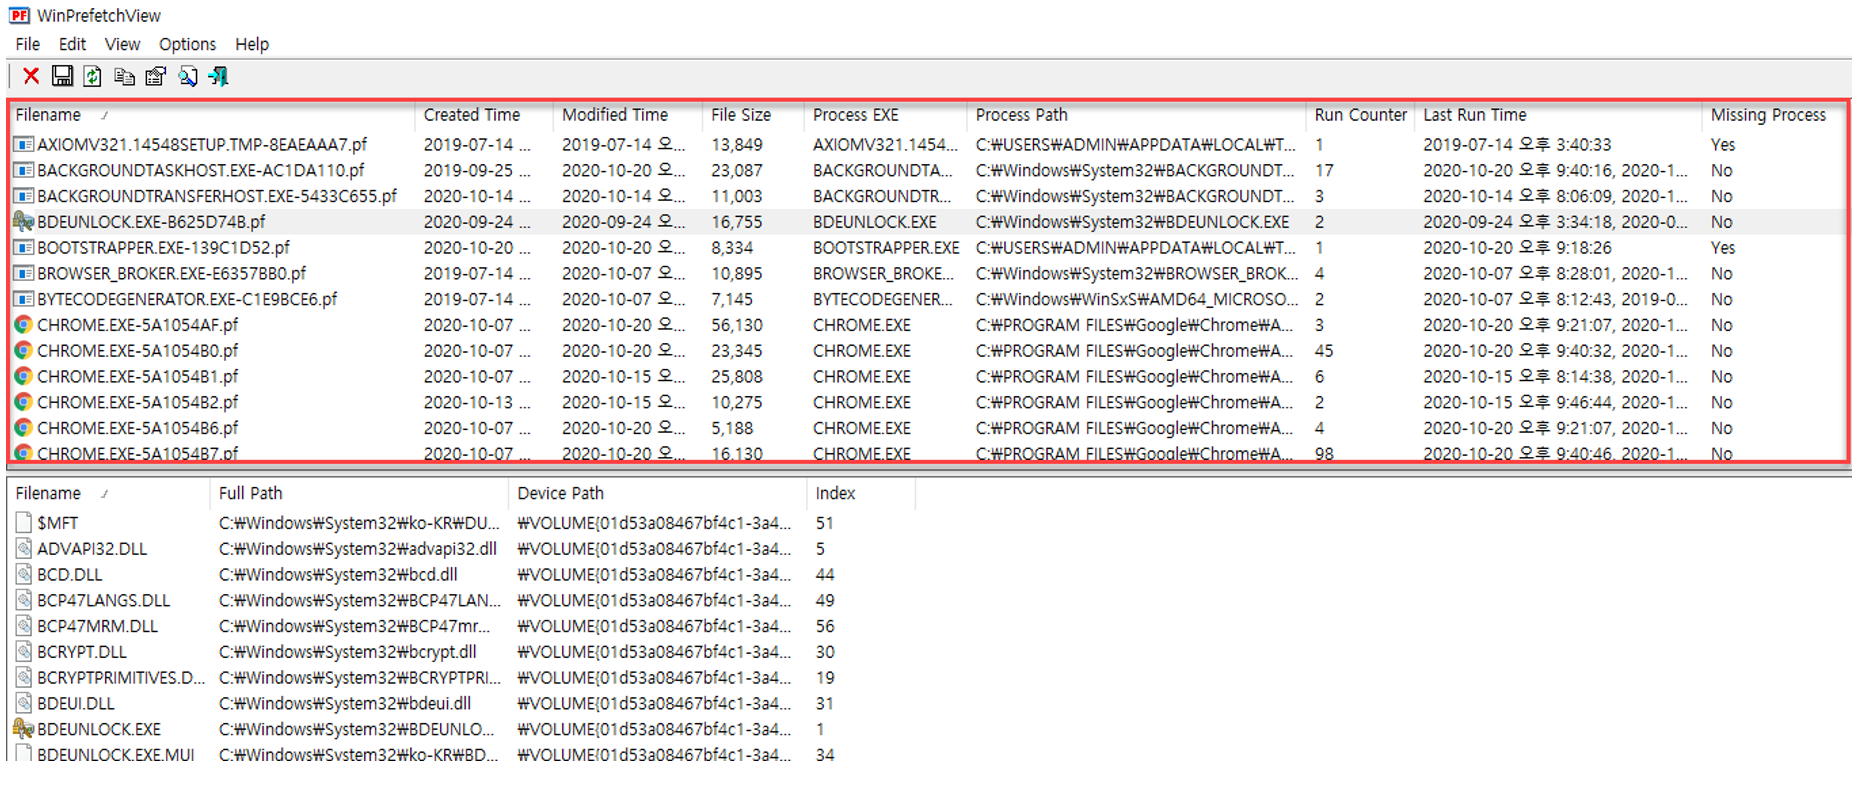1852x809 pixels.
Task: Click the red X delete selected files icon
Action: [x=31, y=76]
